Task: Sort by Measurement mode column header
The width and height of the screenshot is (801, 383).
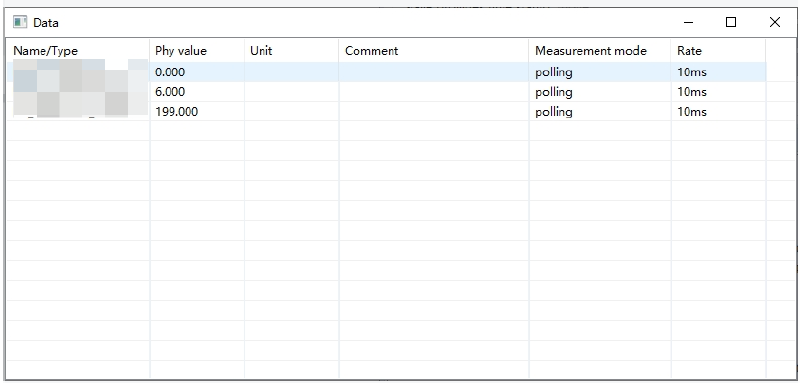Action: [x=599, y=51]
